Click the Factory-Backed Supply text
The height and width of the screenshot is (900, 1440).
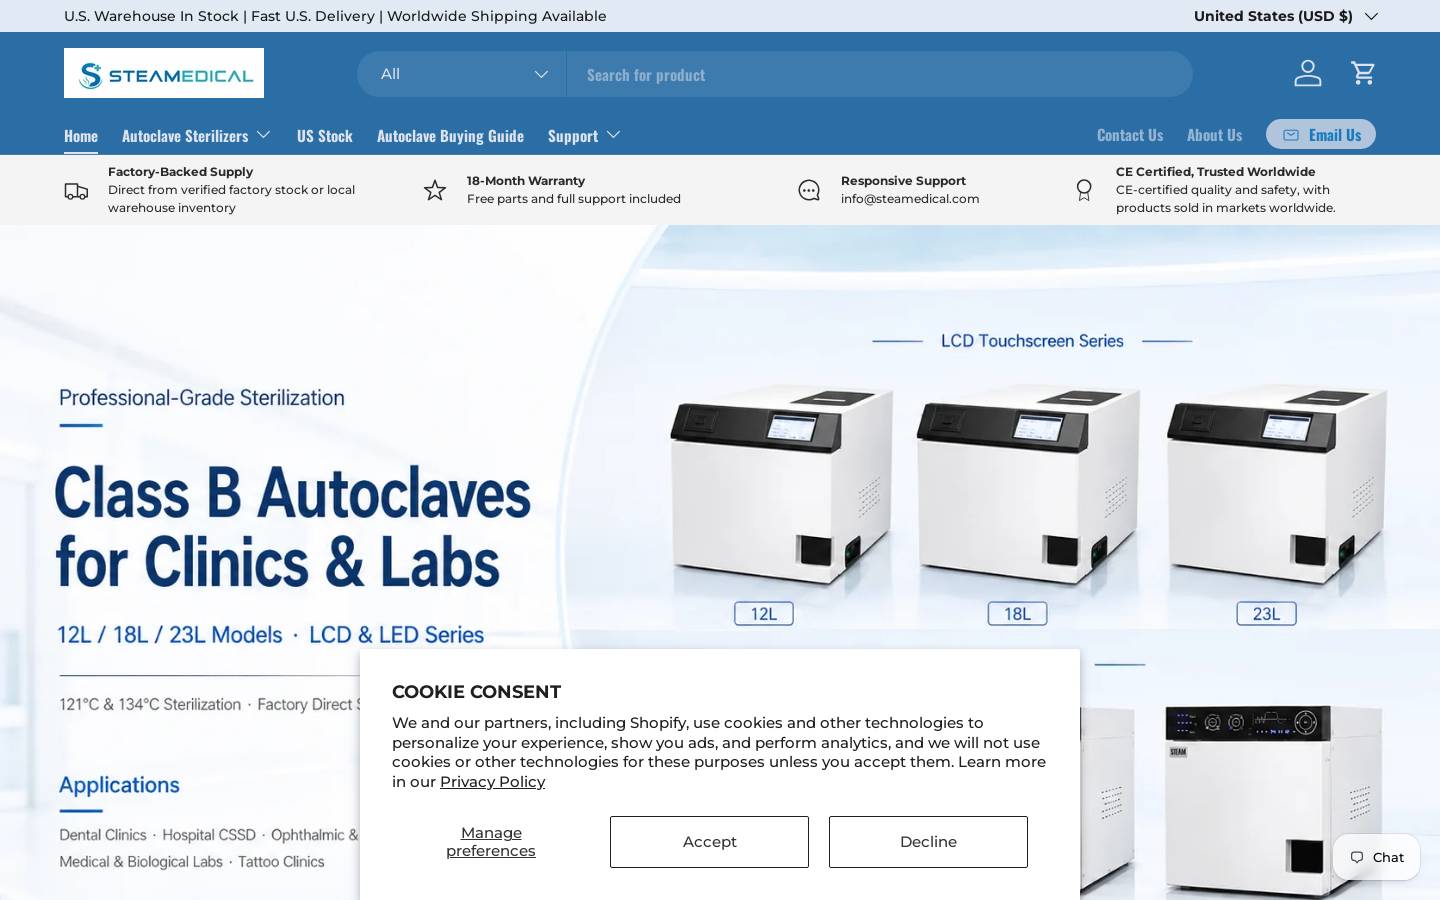tap(180, 172)
